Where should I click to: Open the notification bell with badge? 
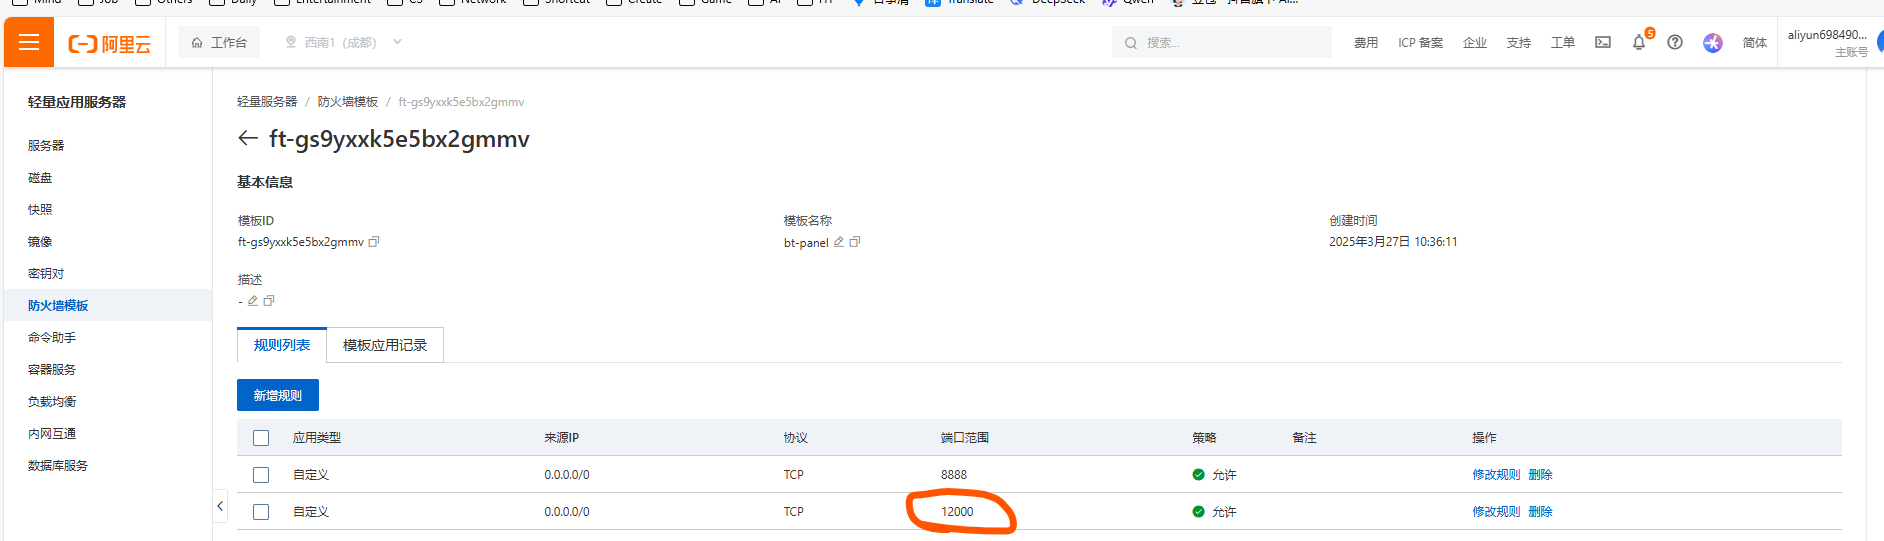pyautogui.click(x=1639, y=42)
